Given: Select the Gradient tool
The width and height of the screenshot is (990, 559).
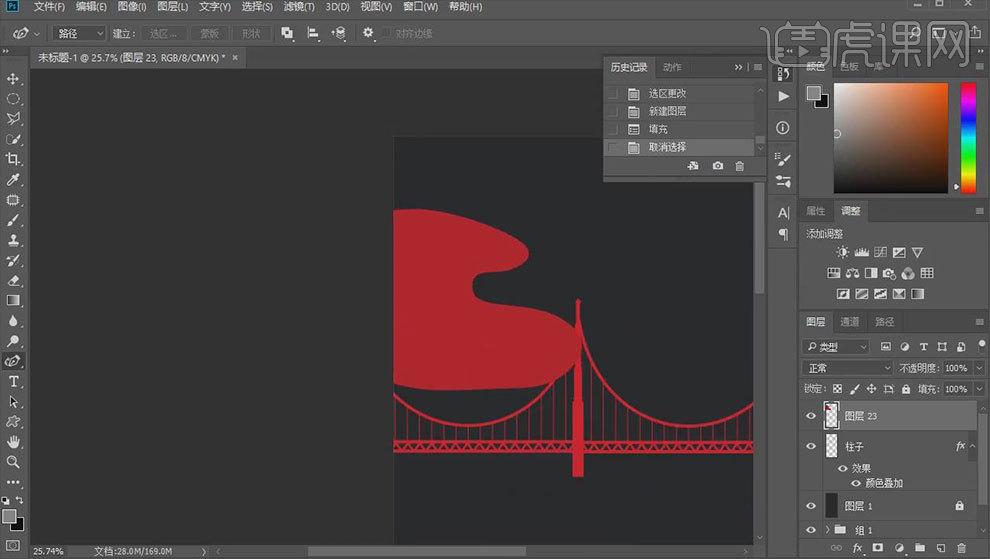Looking at the screenshot, I should (x=13, y=301).
